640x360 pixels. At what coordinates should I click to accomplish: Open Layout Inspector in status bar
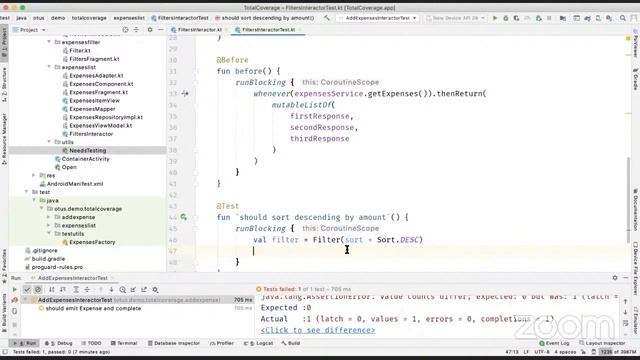tap(602, 343)
